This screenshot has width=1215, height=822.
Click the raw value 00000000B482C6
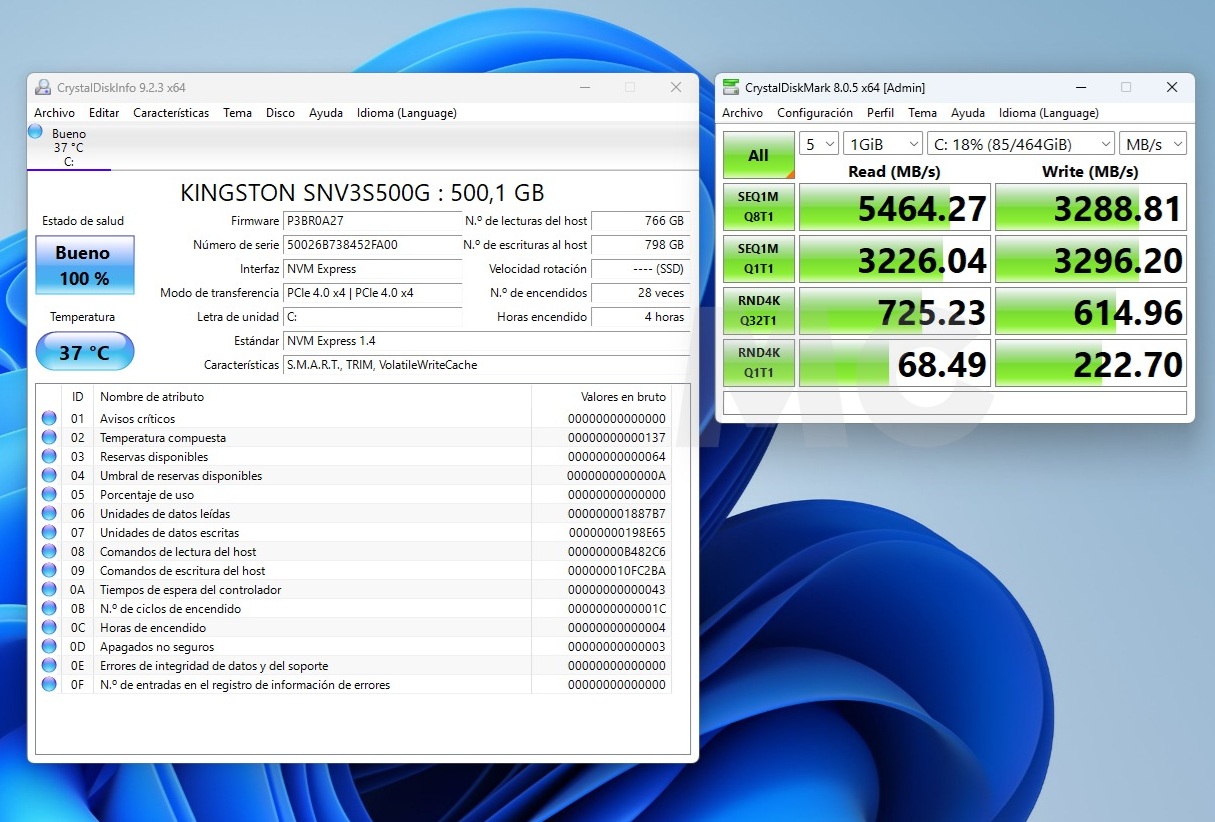[616, 552]
